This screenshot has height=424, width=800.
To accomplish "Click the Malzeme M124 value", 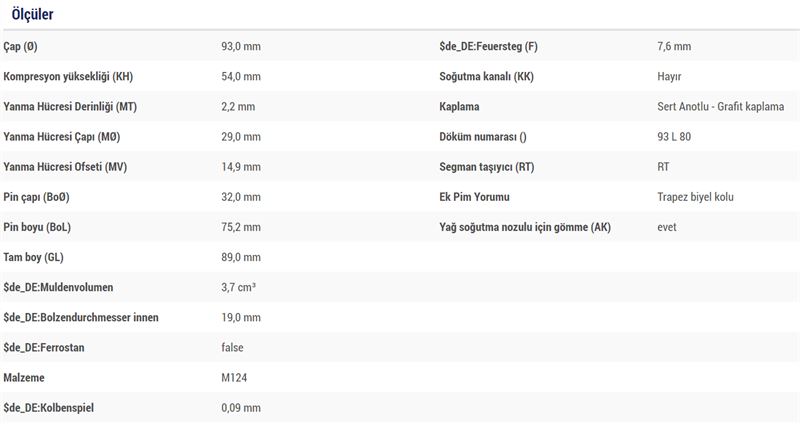I will (x=234, y=378).
